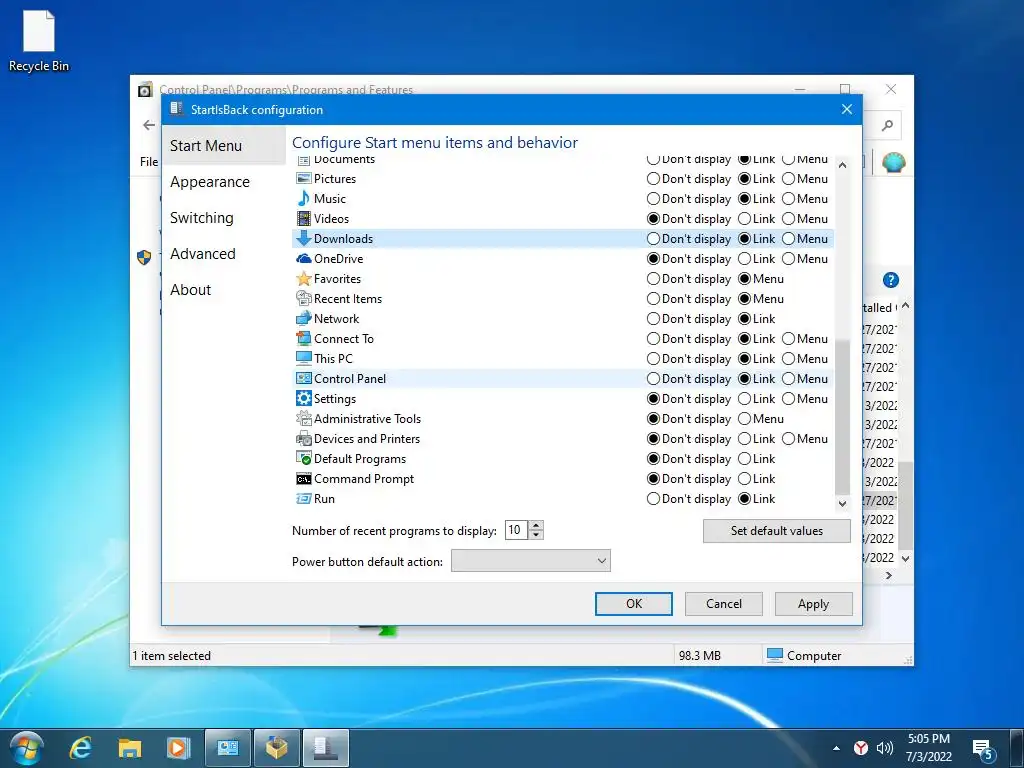Click the help question mark icon
This screenshot has width=1024, height=768.
tap(890, 280)
